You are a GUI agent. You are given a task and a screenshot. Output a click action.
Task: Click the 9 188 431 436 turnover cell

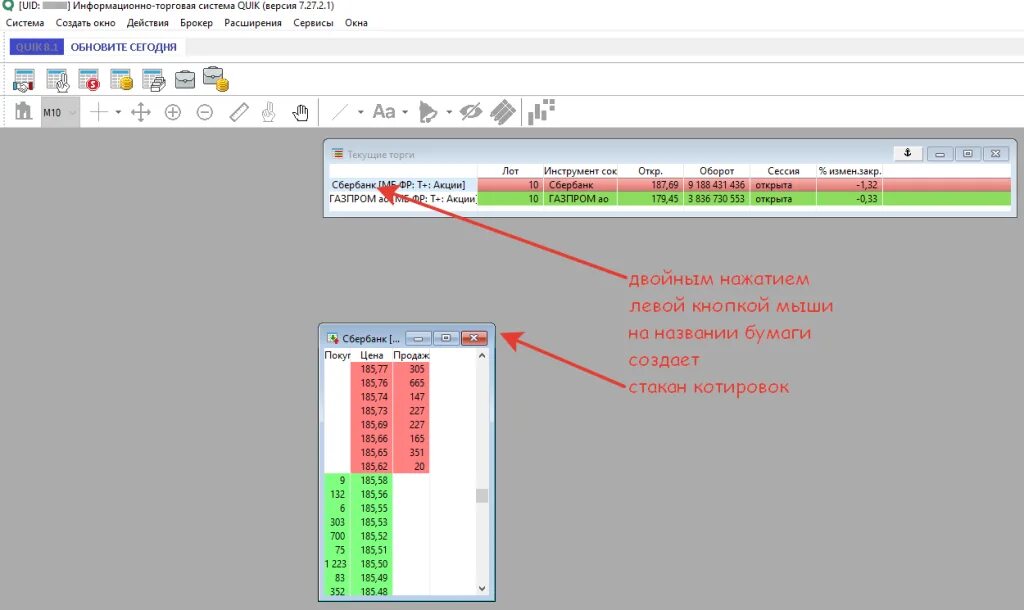pyautogui.click(x=716, y=185)
